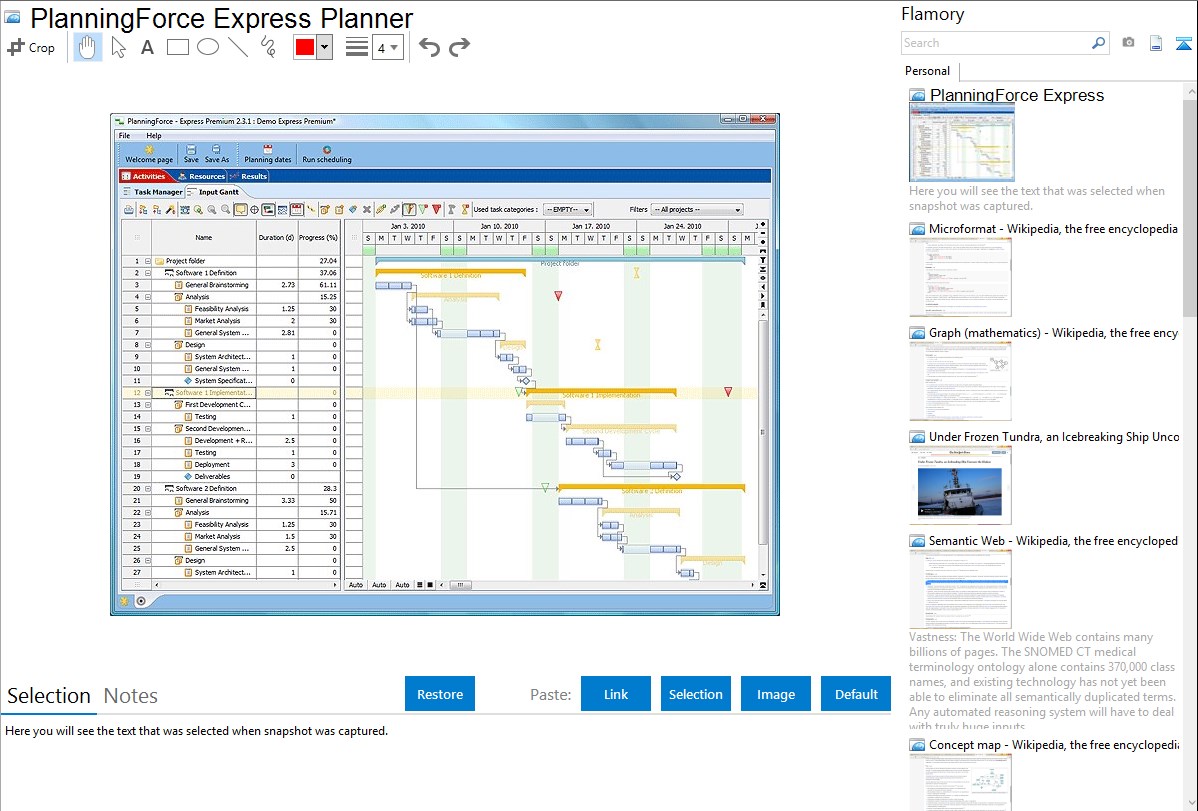Click the Selection paste button
The width and height of the screenshot is (1198, 811).
coord(696,694)
